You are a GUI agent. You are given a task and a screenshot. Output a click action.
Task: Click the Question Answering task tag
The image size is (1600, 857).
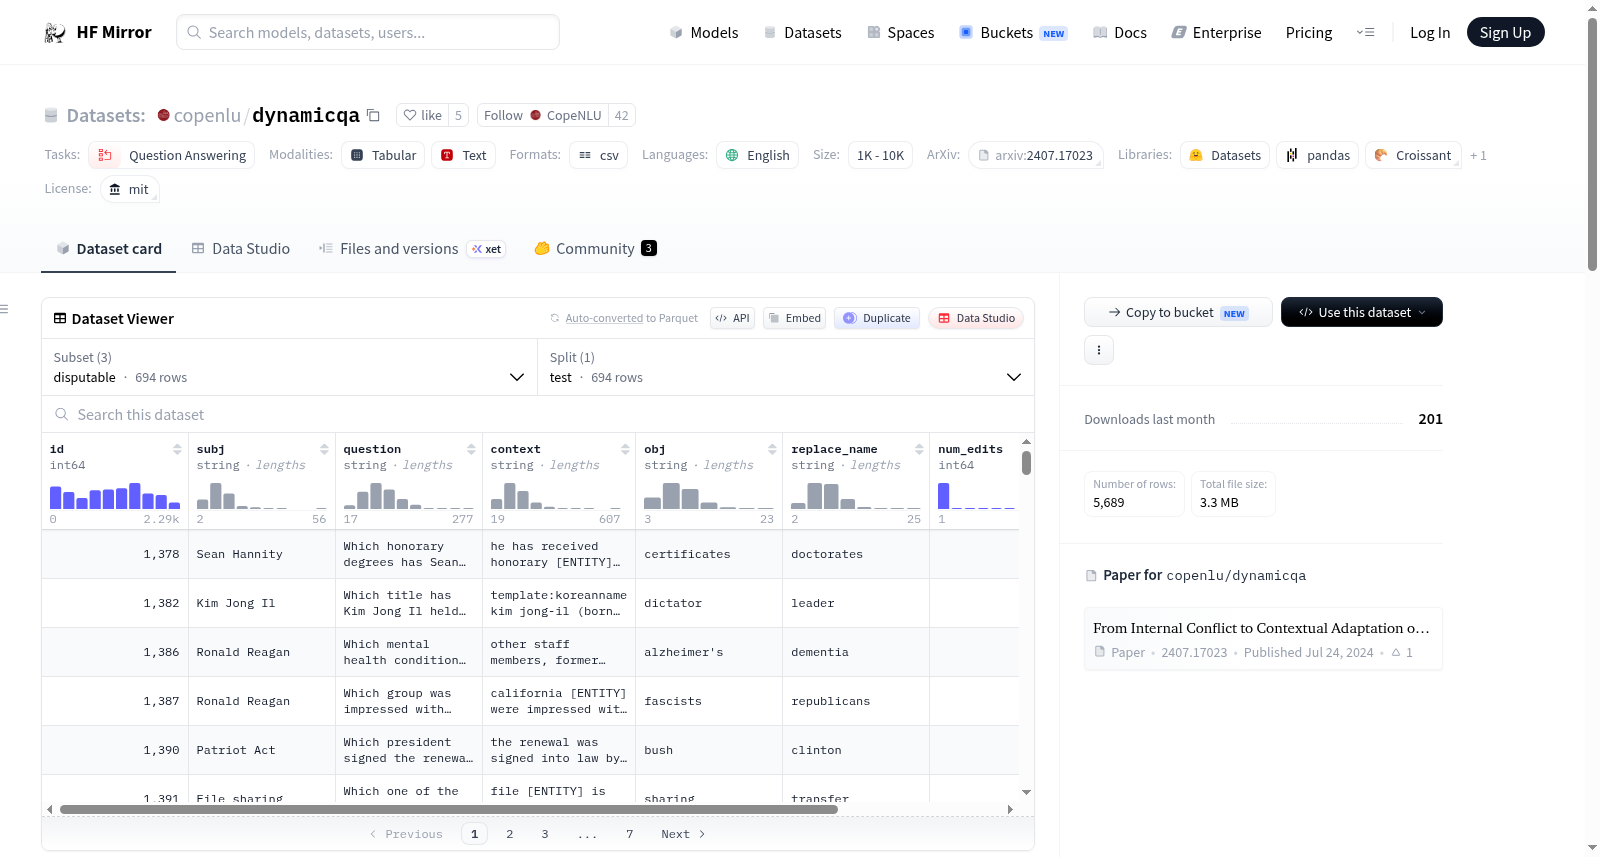(172, 155)
